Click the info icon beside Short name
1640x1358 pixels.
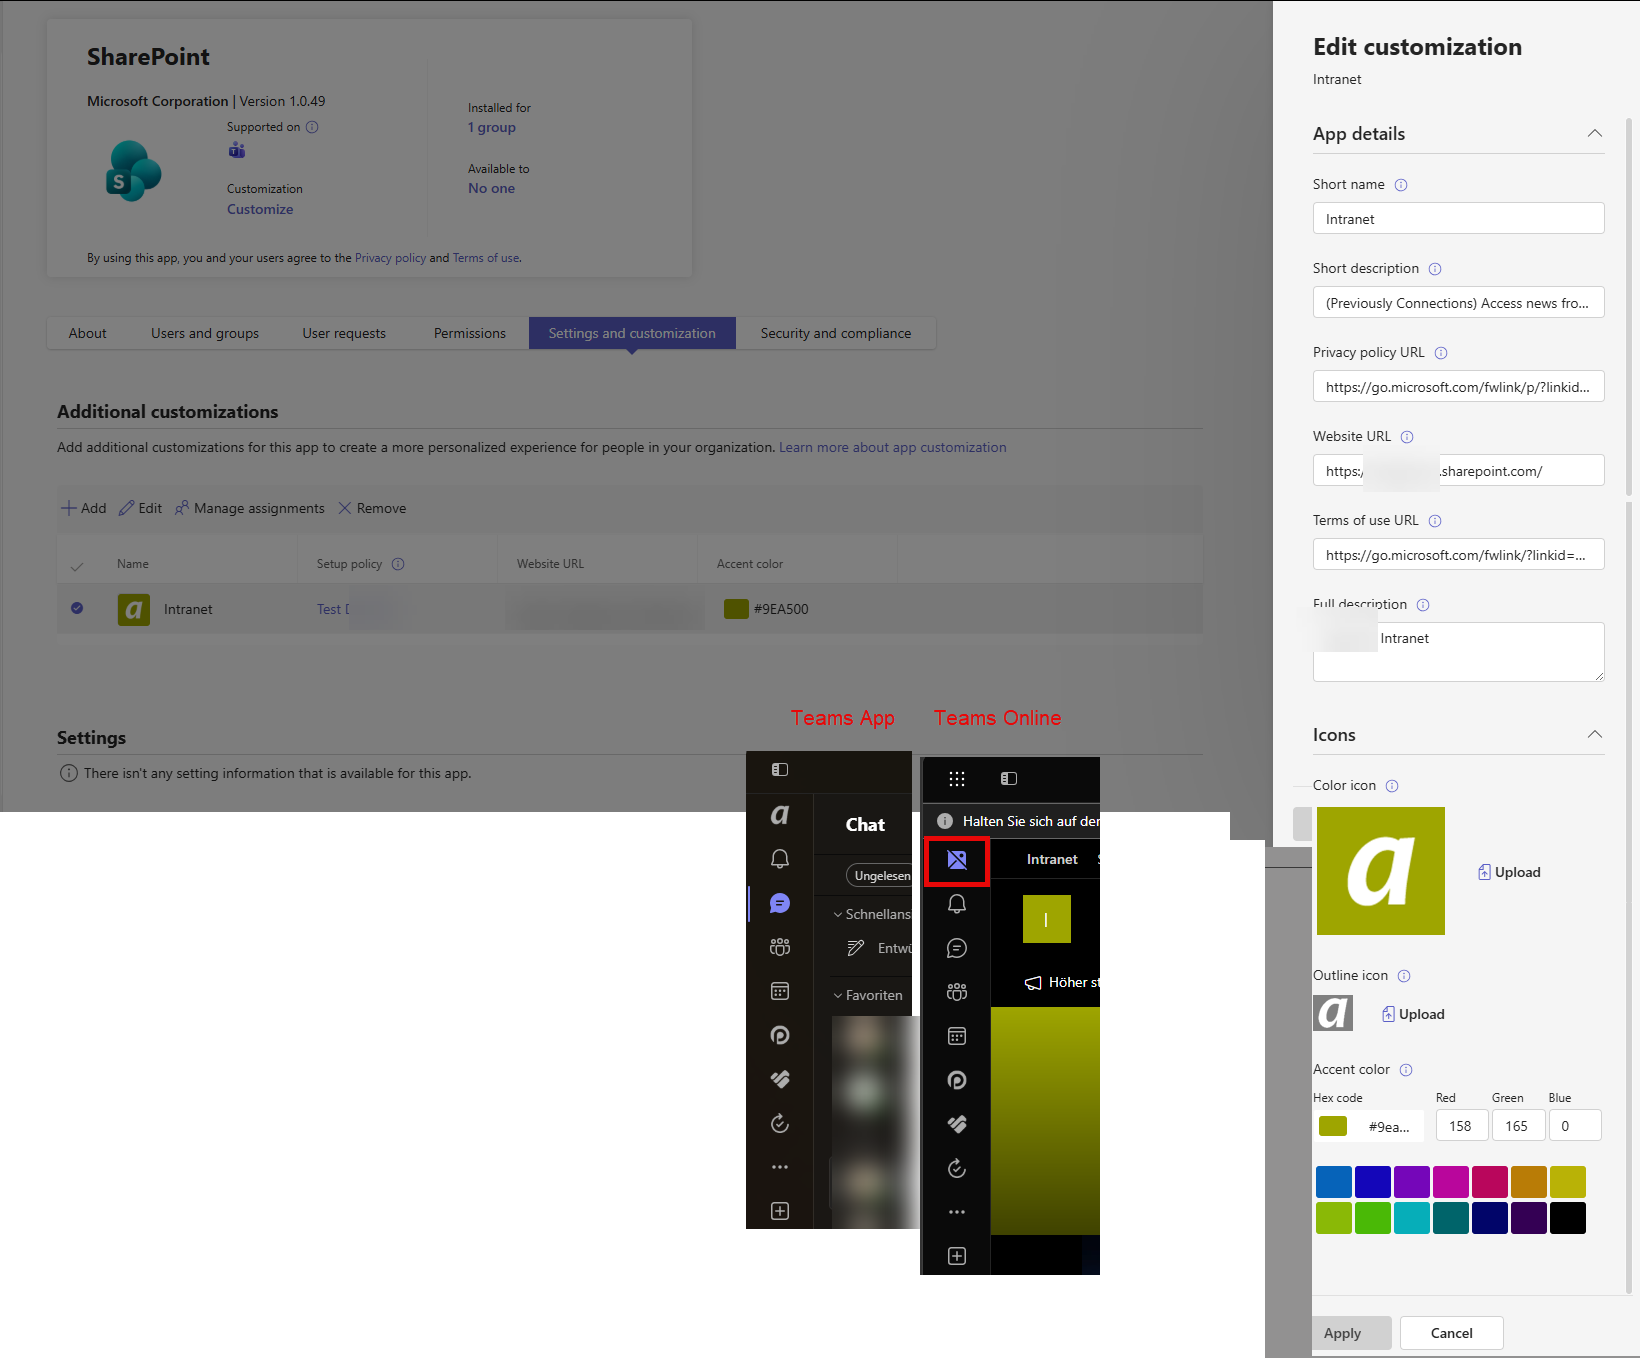(x=1401, y=185)
